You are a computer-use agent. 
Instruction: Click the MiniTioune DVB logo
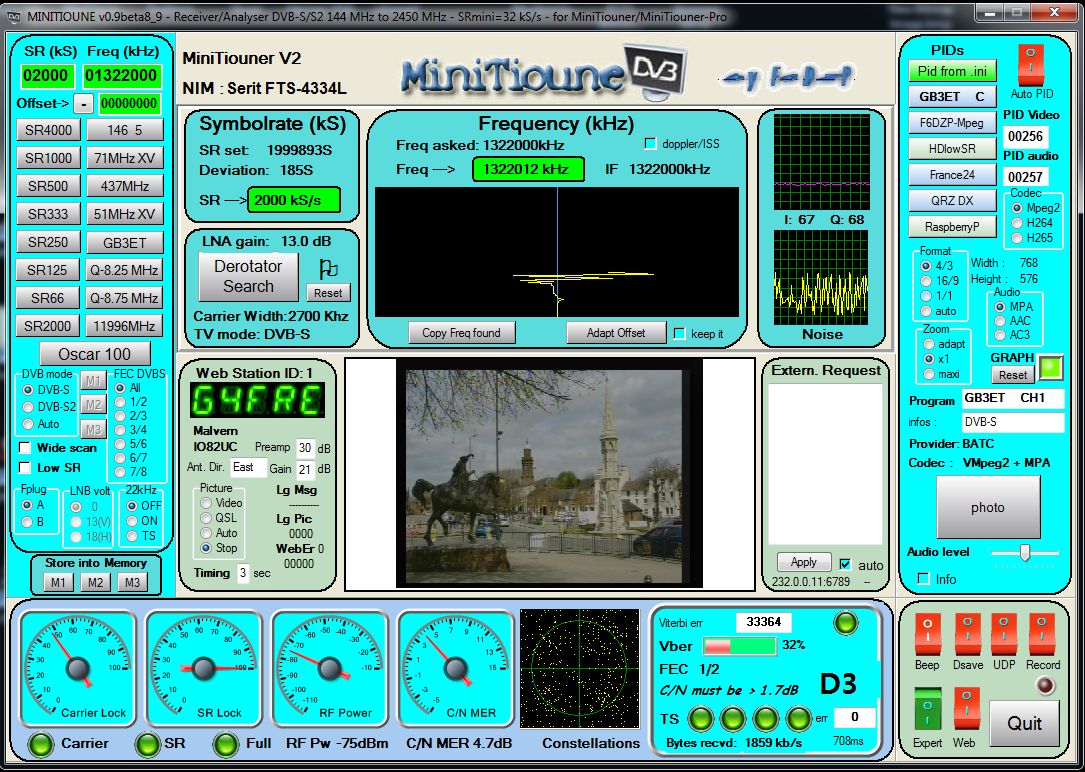[545, 74]
